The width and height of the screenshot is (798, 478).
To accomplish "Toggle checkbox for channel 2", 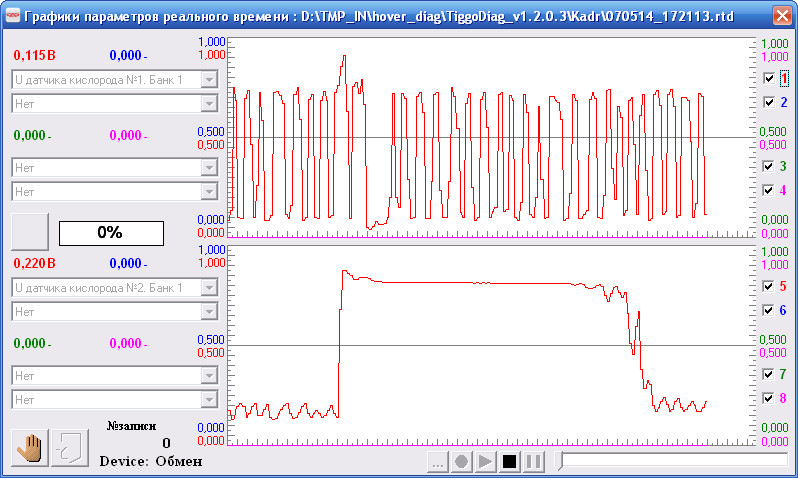I will coord(768,102).
